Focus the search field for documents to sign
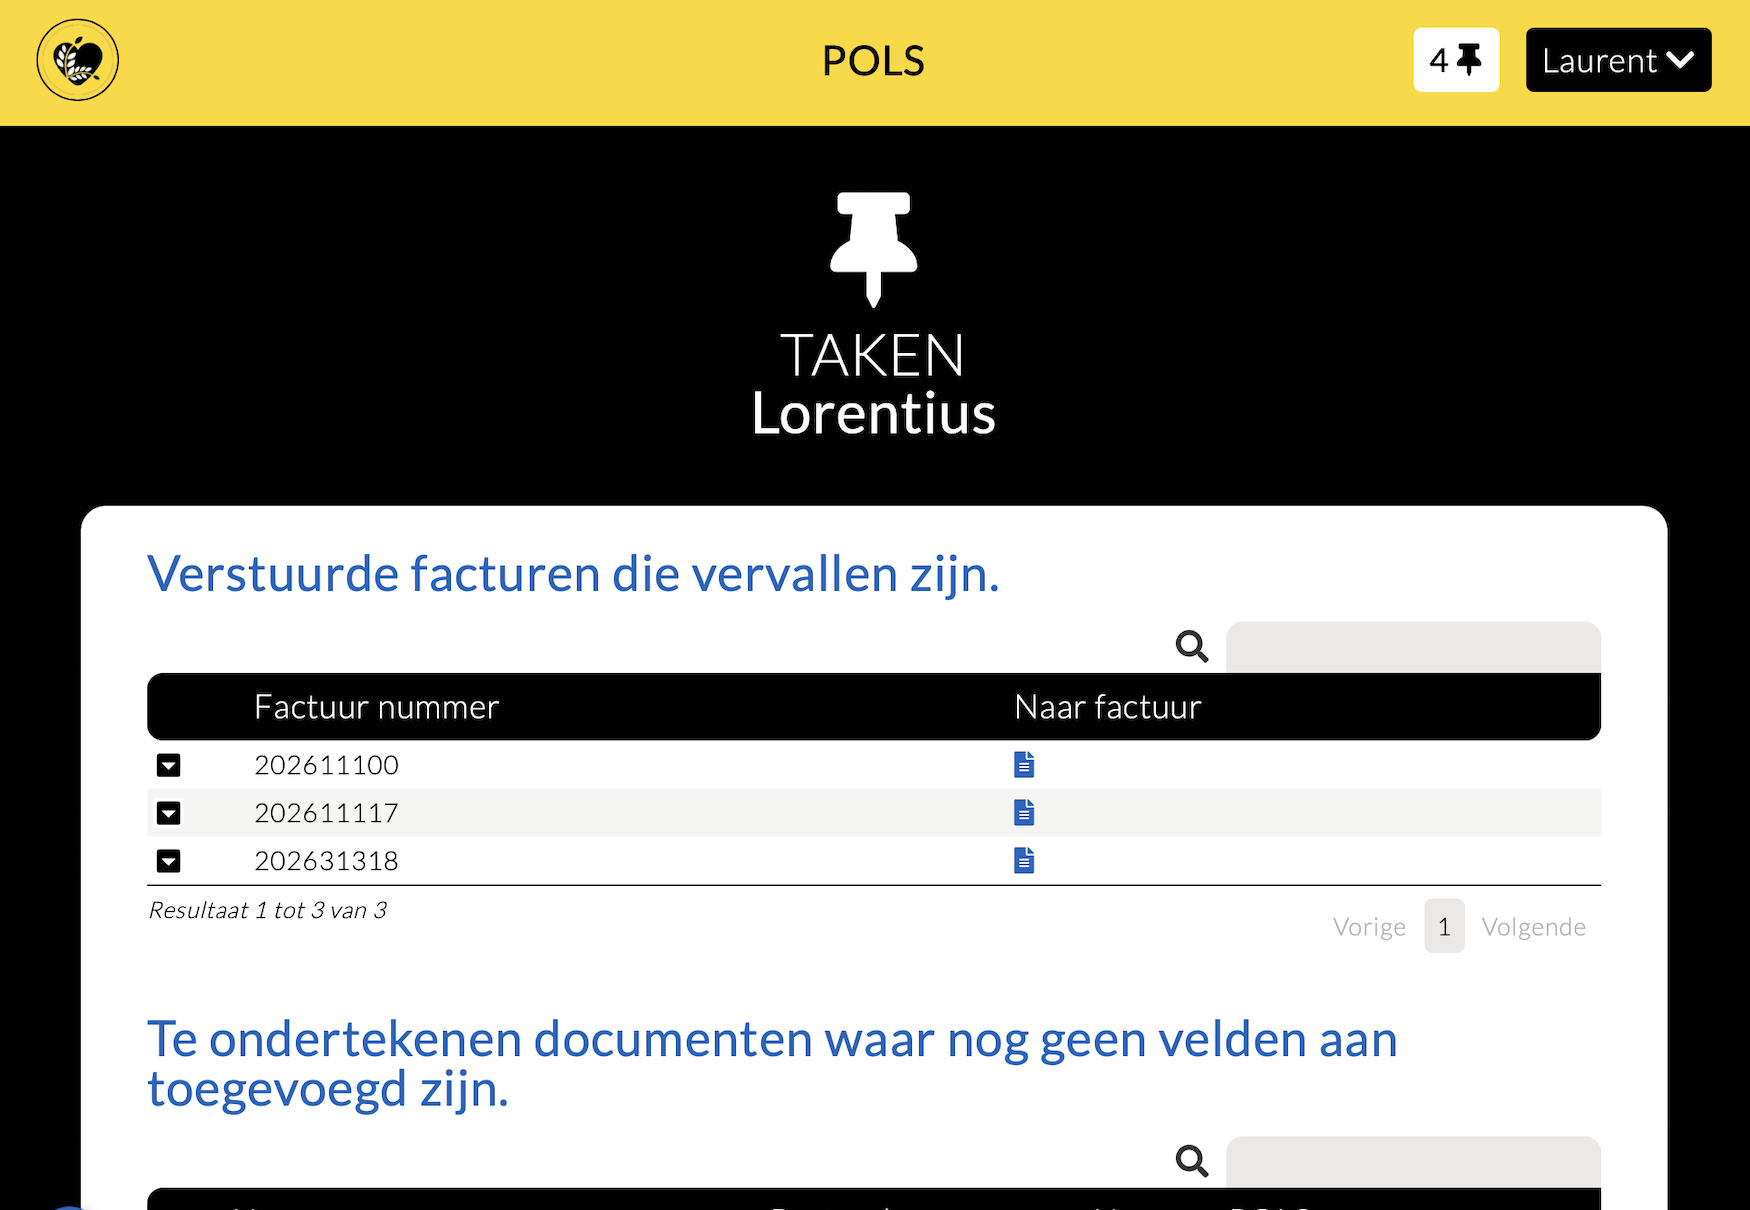 click(1413, 1162)
